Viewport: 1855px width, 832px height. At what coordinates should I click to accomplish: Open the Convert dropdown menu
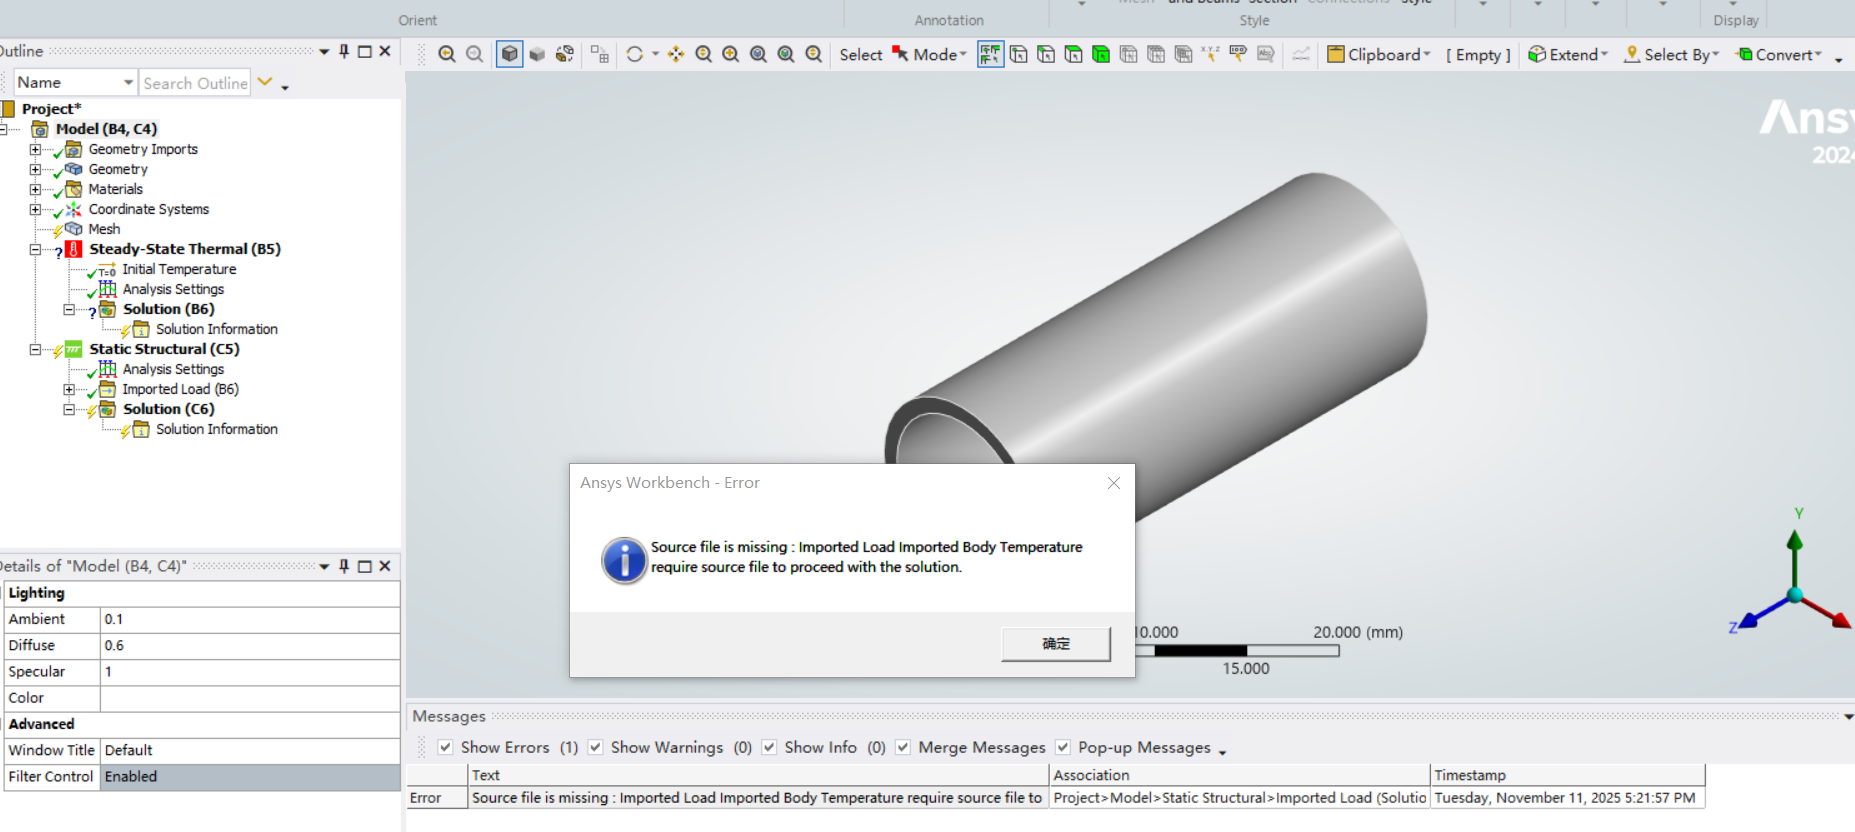click(x=1779, y=55)
